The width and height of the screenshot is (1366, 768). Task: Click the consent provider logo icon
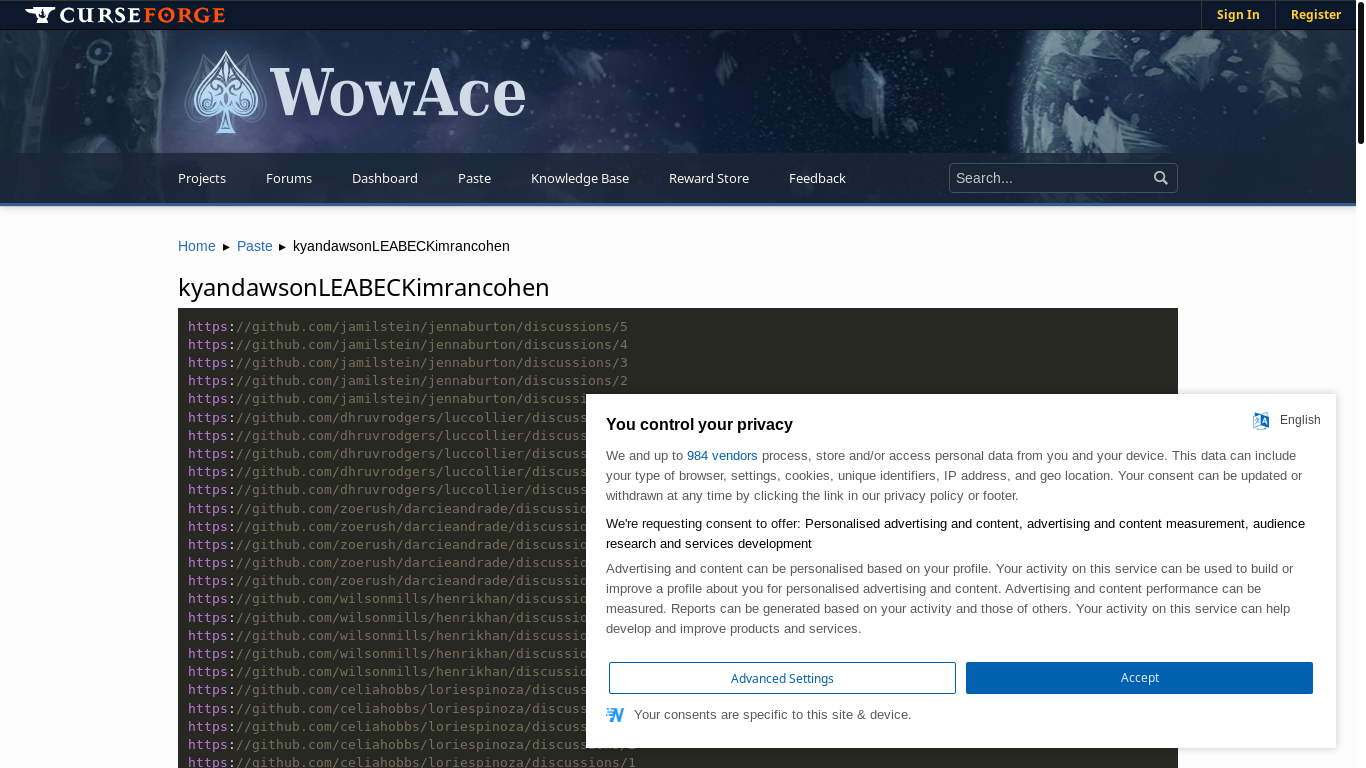pyautogui.click(x=615, y=715)
